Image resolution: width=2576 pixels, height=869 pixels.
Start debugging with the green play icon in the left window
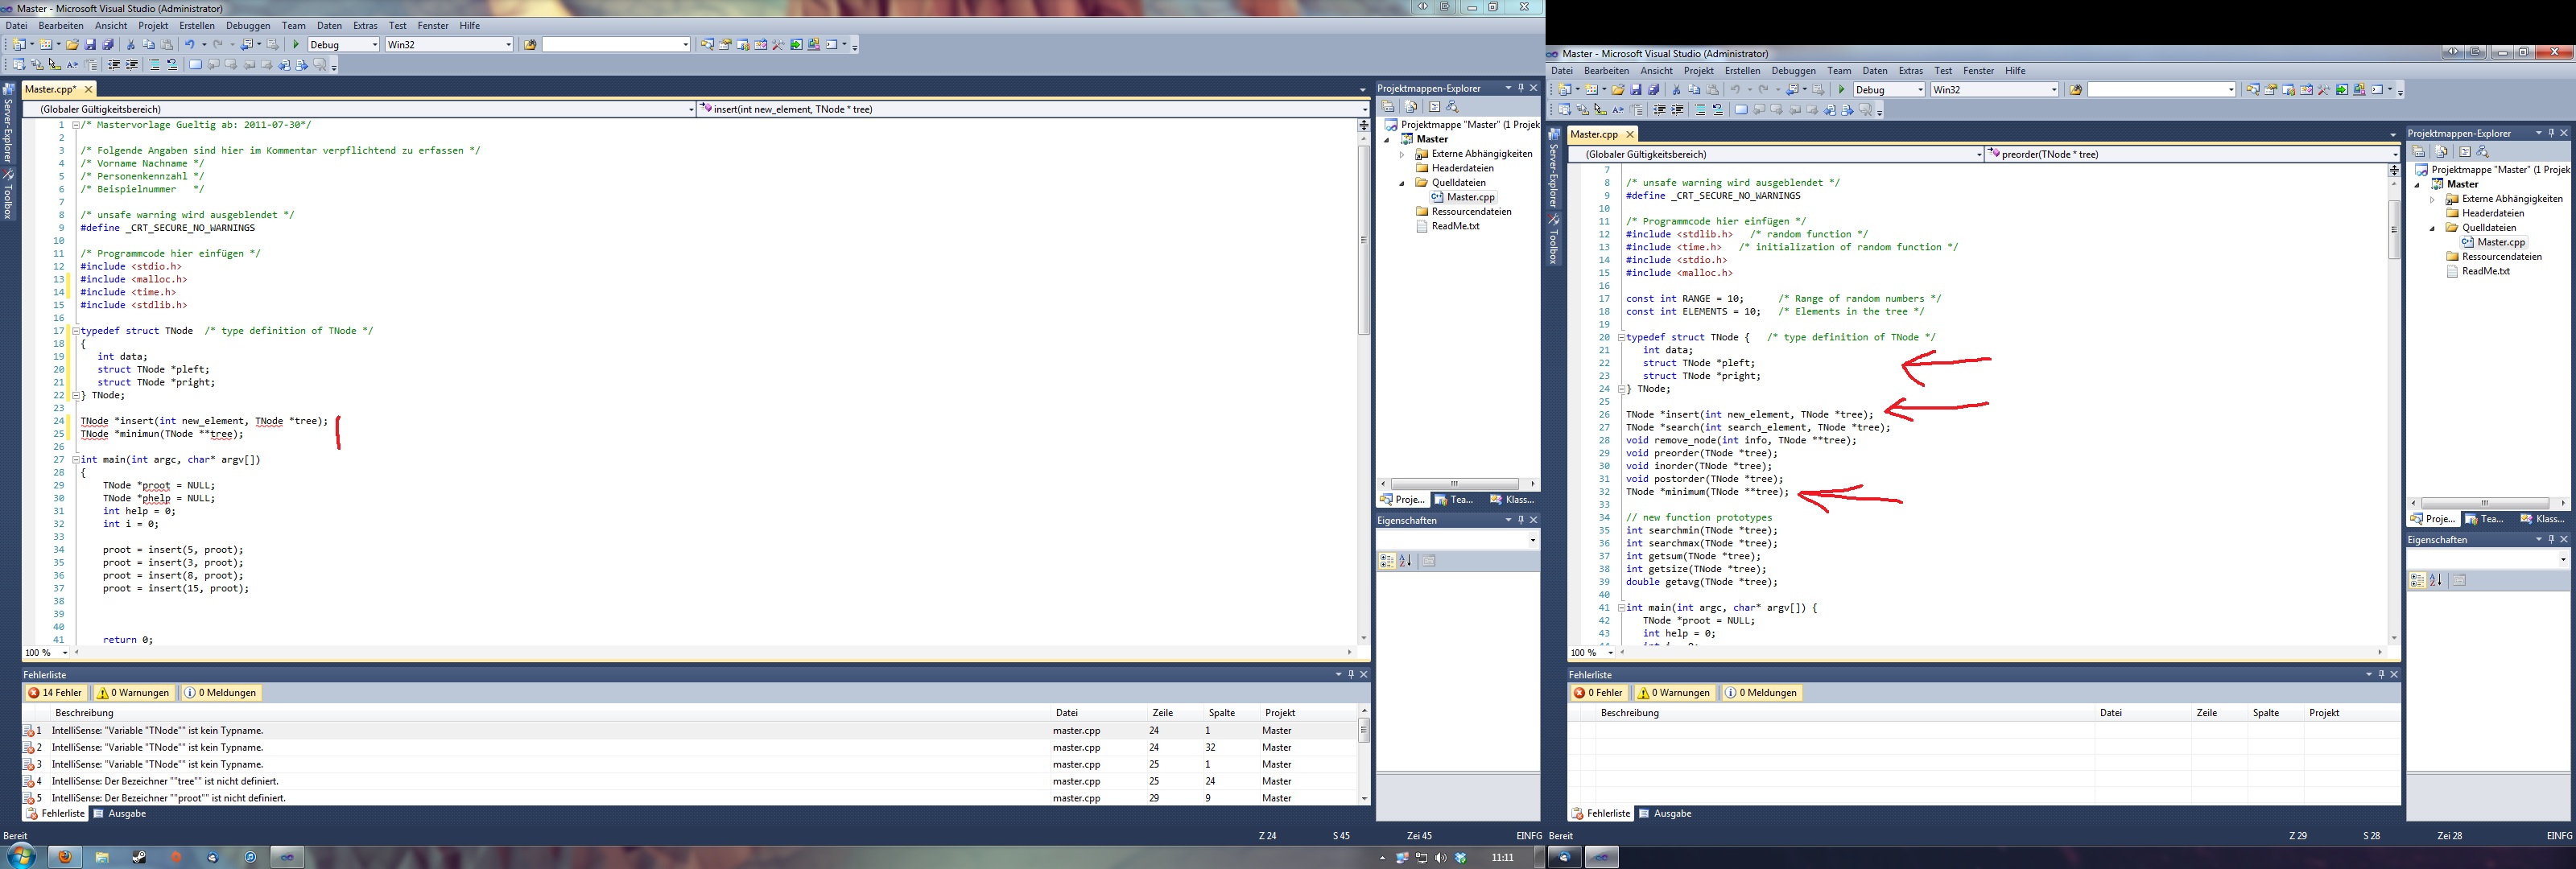click(x=296, y=44)
